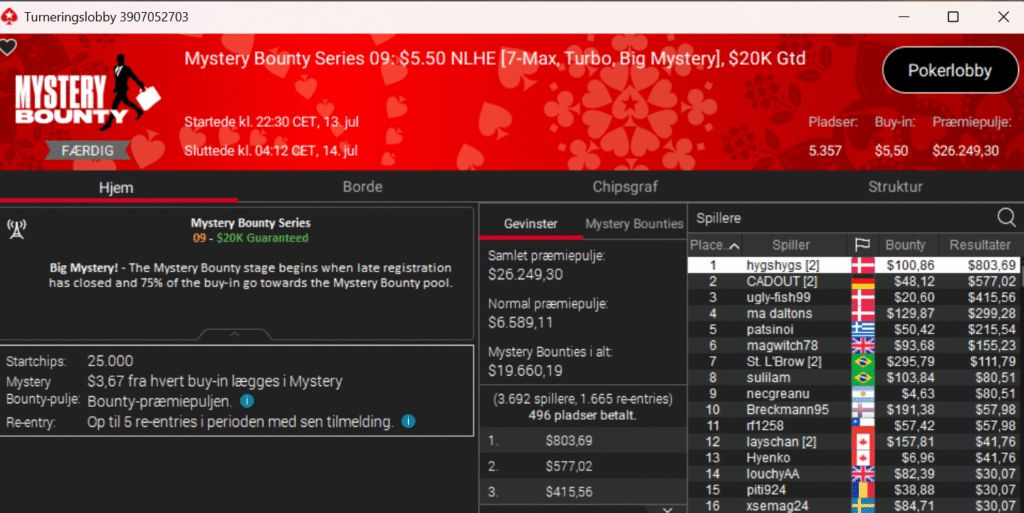Click the tournament title Mystery Bounty Series 09
Screen dimensions: 1024x513
[x=494, y=59]
